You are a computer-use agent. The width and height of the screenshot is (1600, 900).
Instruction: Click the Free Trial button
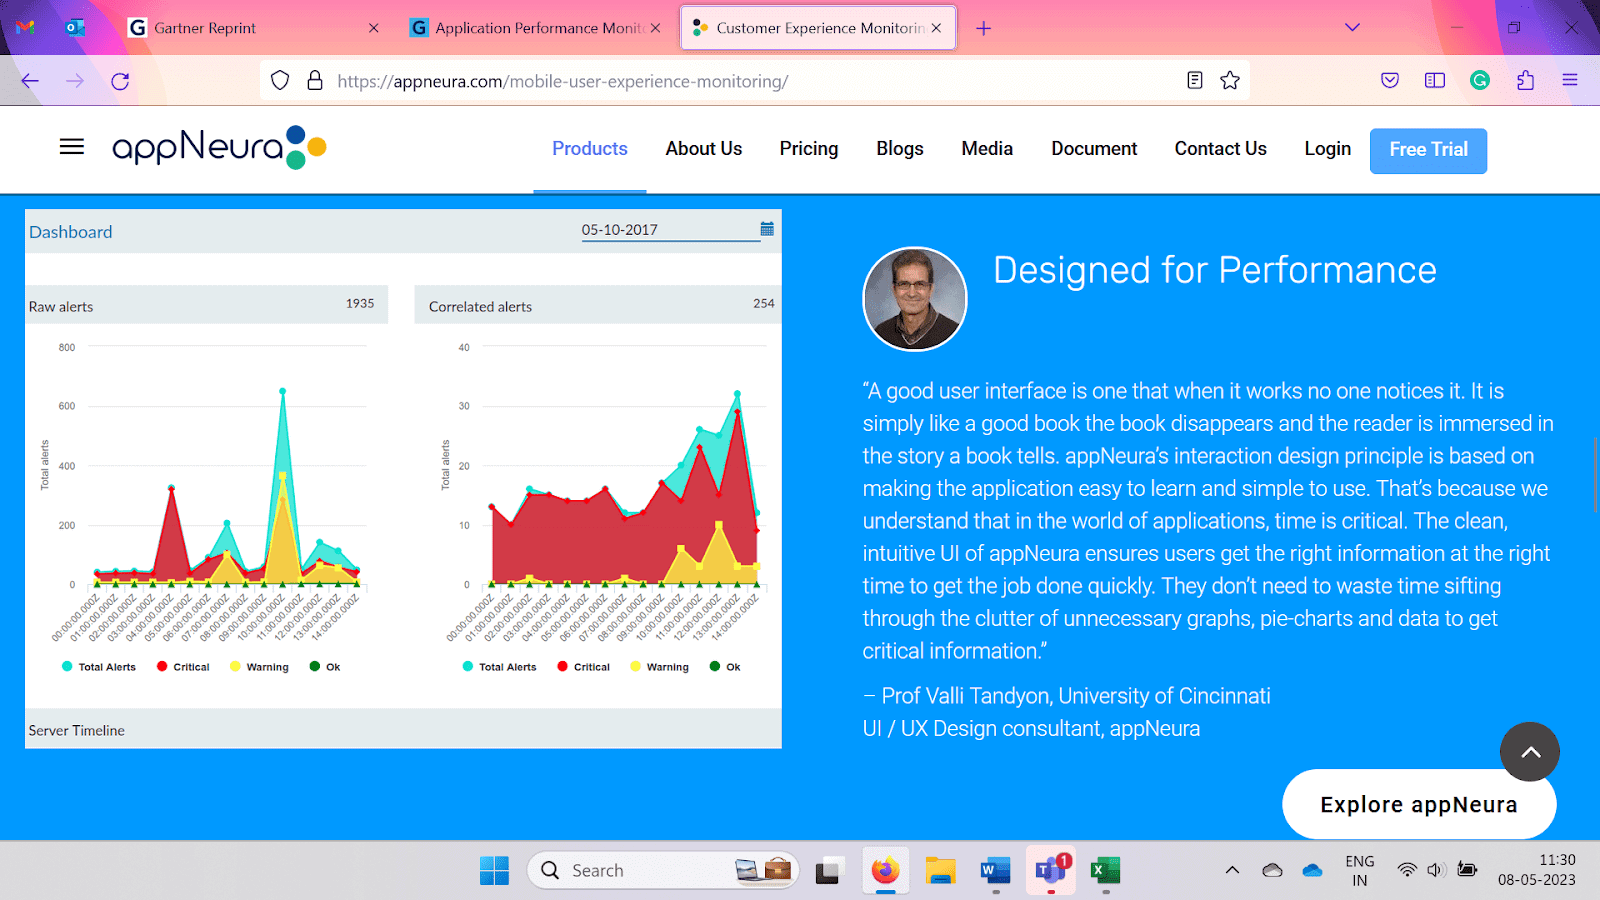click(x=1428, y=150)
